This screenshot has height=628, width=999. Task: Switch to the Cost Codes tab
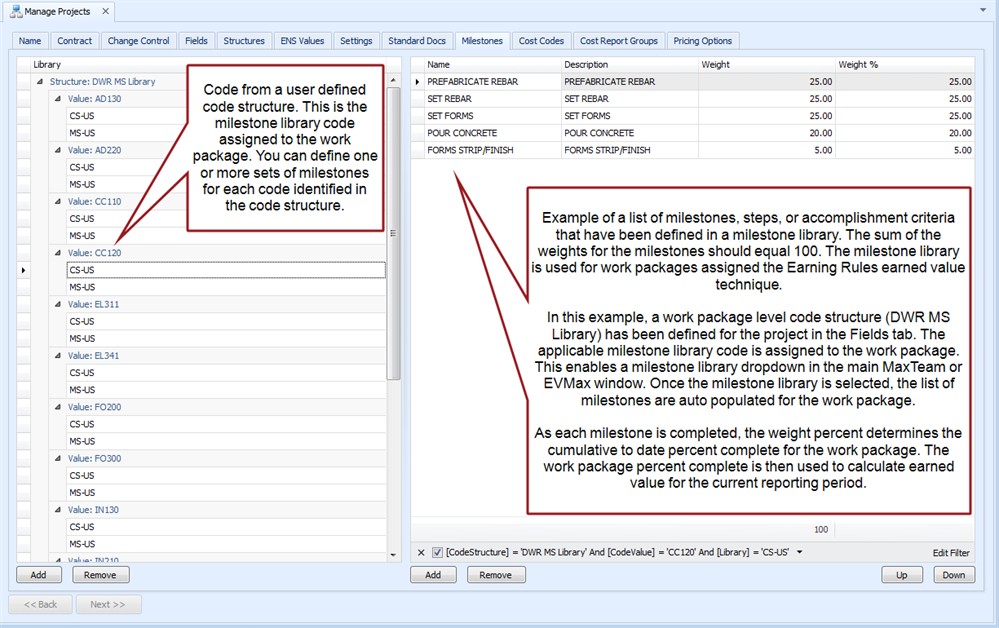541,41
